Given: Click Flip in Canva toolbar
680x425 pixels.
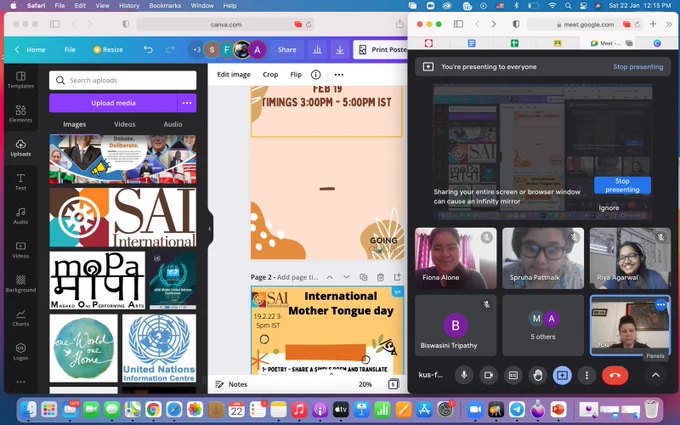Looking at the screenshot, I should point(296,75).
